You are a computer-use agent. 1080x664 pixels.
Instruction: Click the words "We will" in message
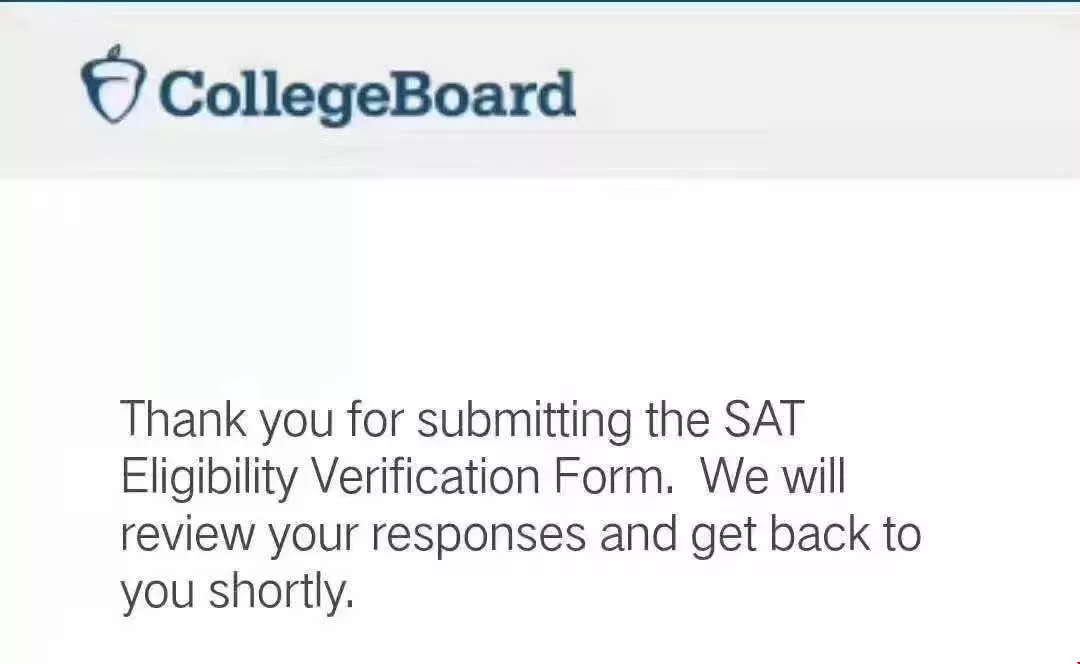[773, 475]
